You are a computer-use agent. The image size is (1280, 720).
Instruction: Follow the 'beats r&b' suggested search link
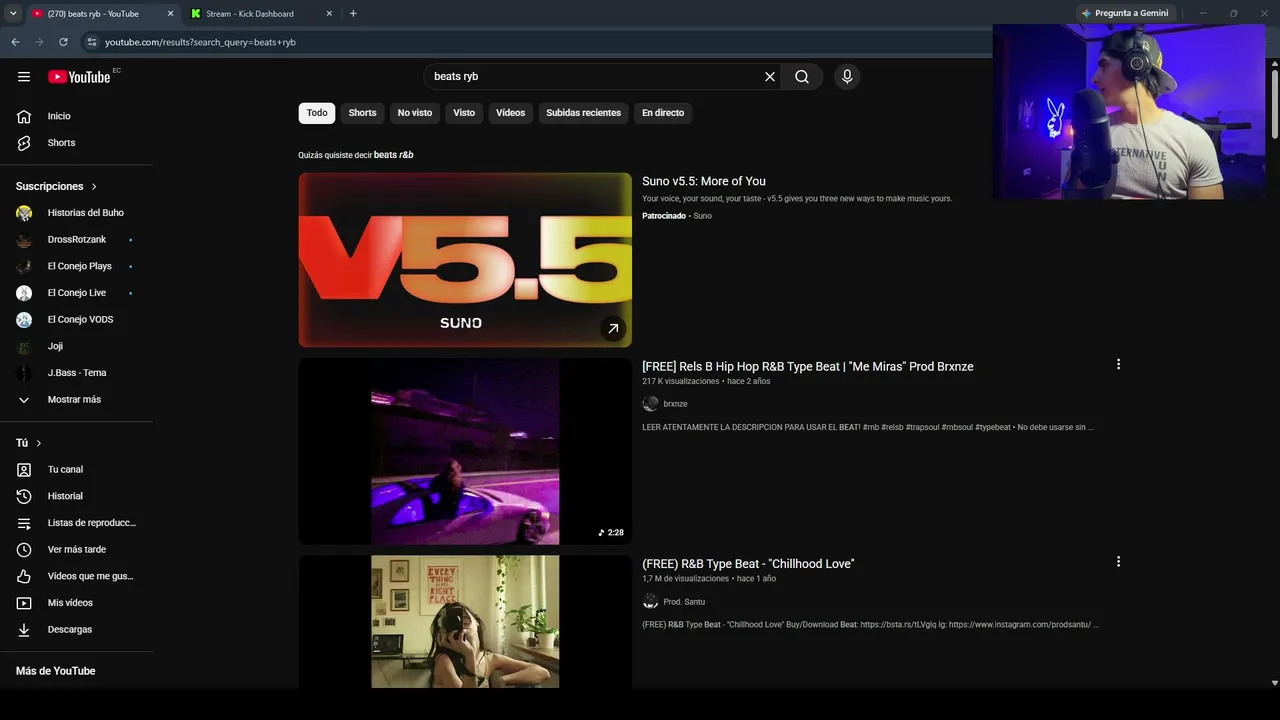[394, 155]
